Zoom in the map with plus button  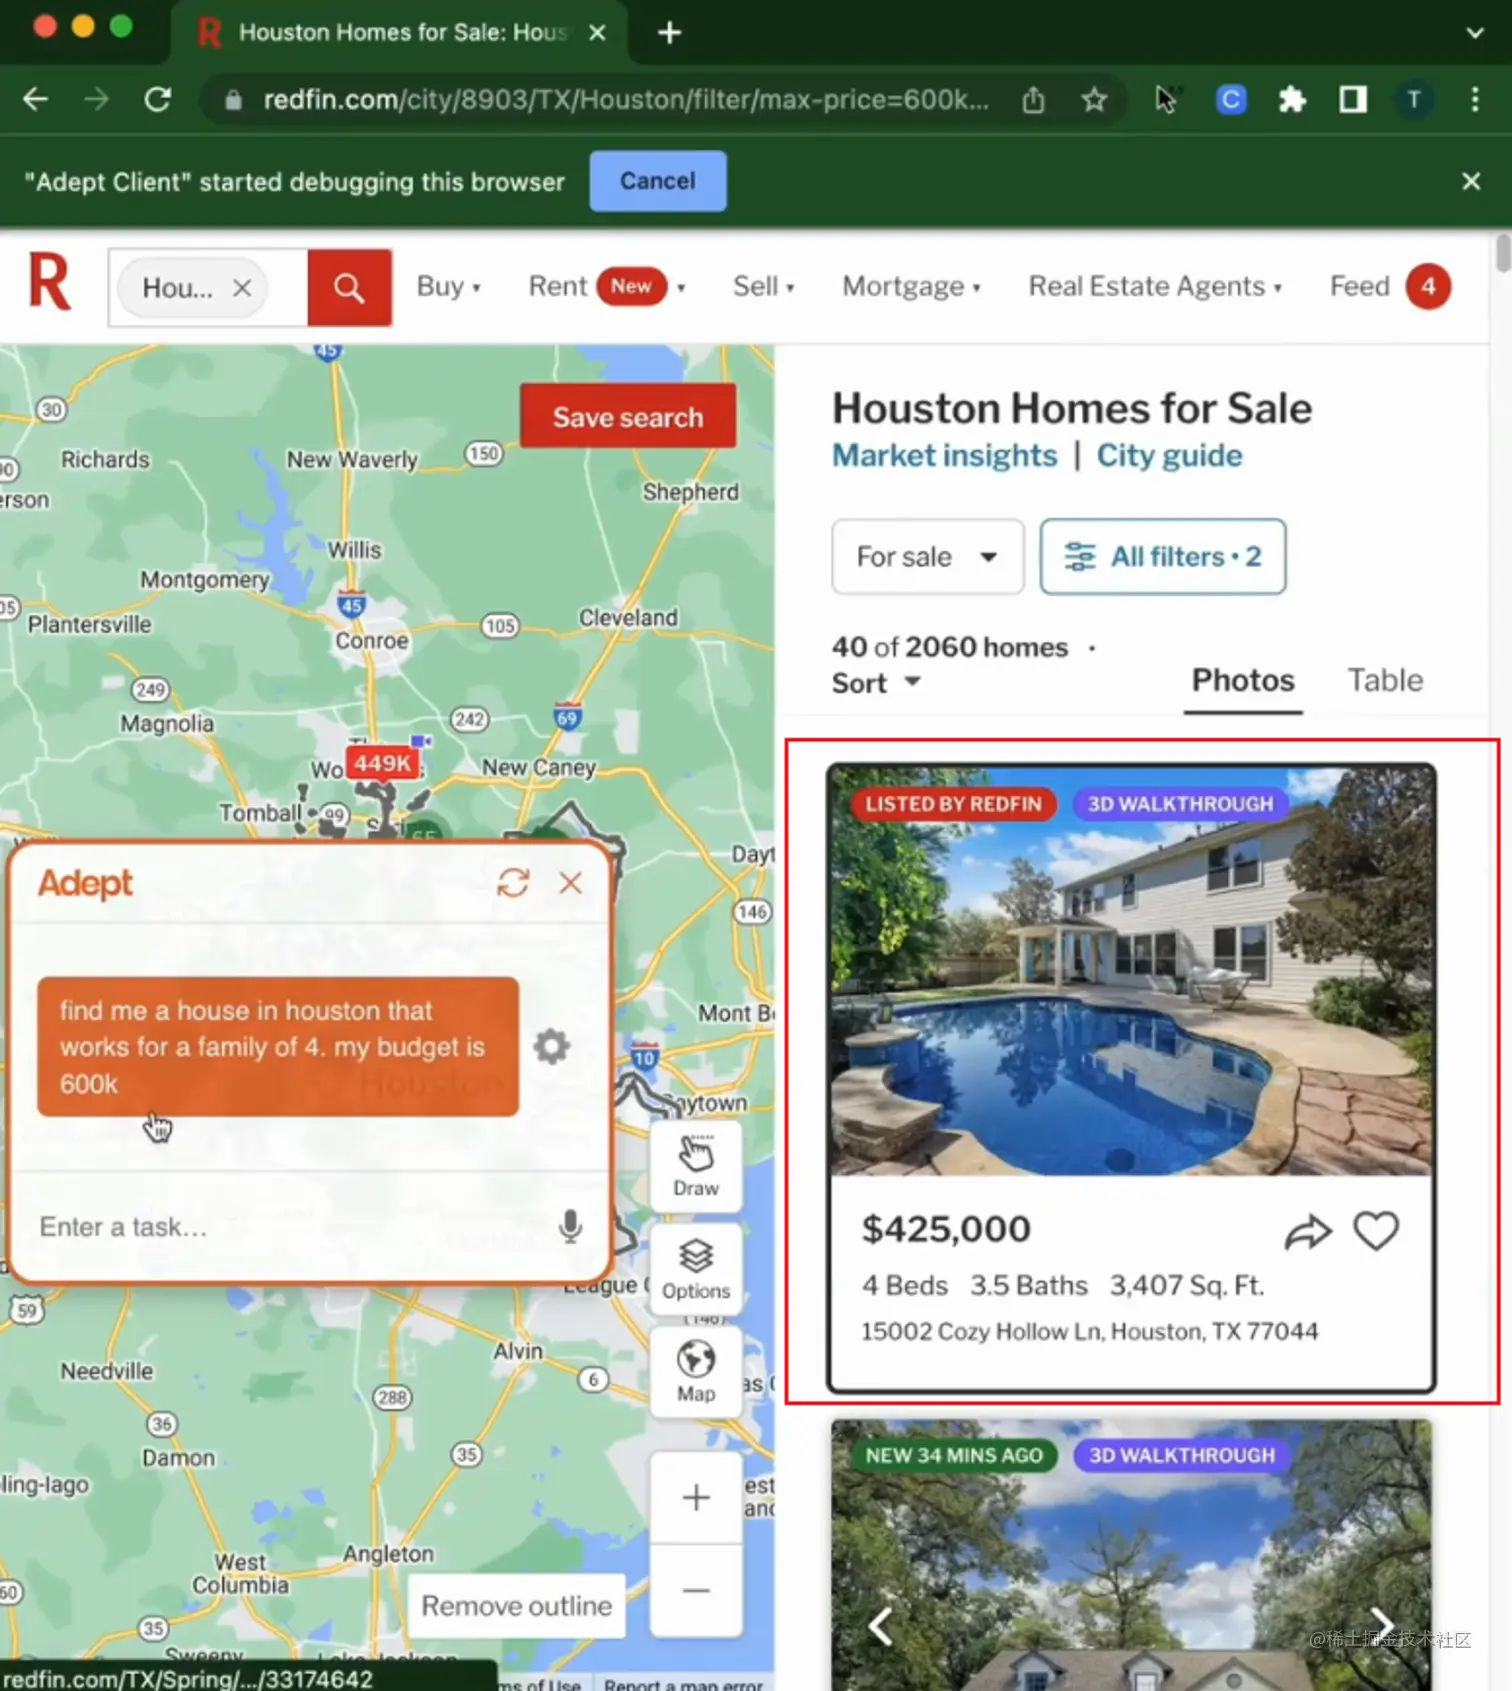click(696, 1498)
